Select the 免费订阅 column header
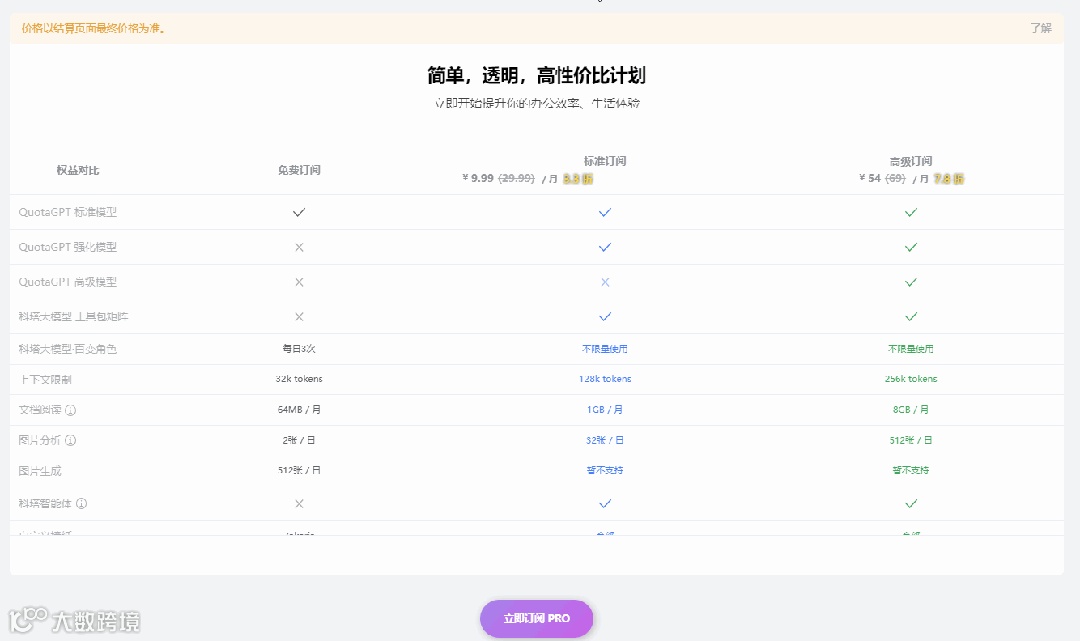The image size is (1080, 641). click(299, 170)
